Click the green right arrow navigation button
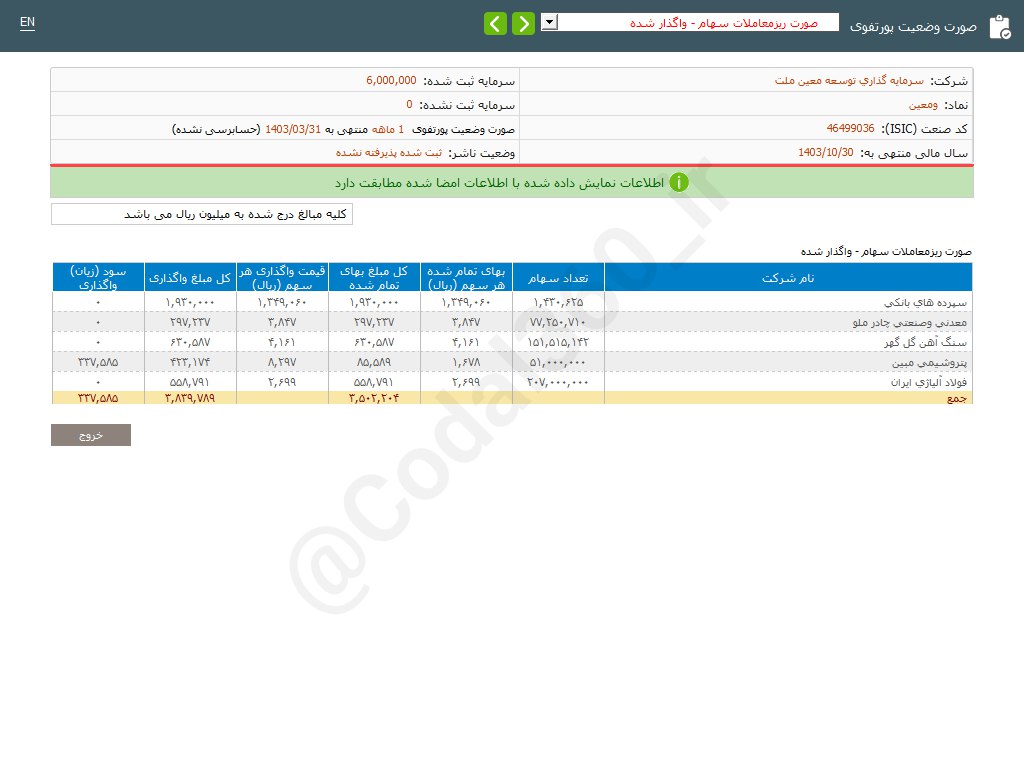 click(523, 24)
